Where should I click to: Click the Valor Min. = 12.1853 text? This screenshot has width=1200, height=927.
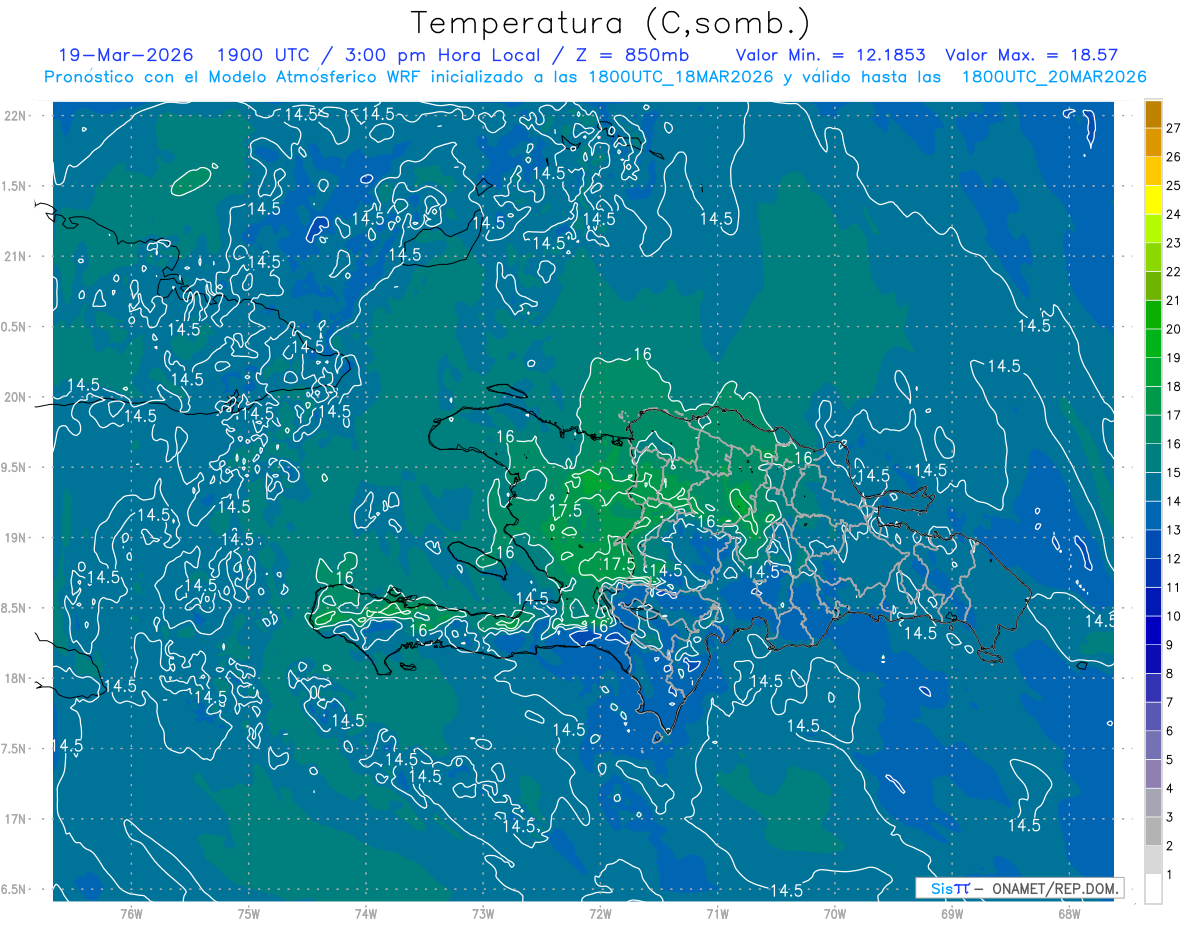(830, 55)
